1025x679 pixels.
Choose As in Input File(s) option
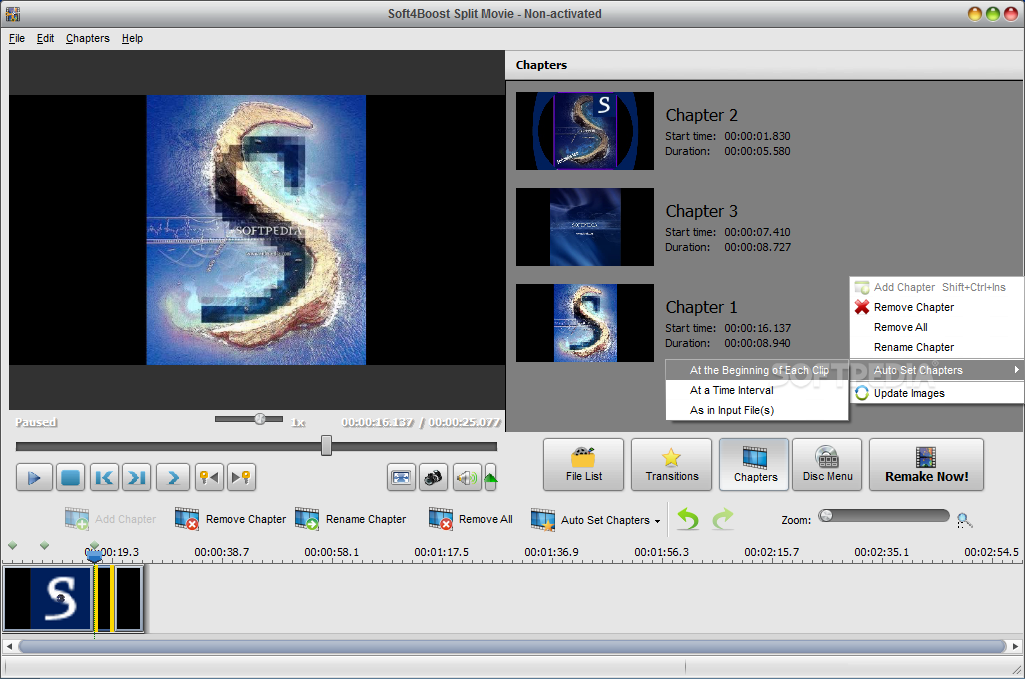click(x=757, y=410)
